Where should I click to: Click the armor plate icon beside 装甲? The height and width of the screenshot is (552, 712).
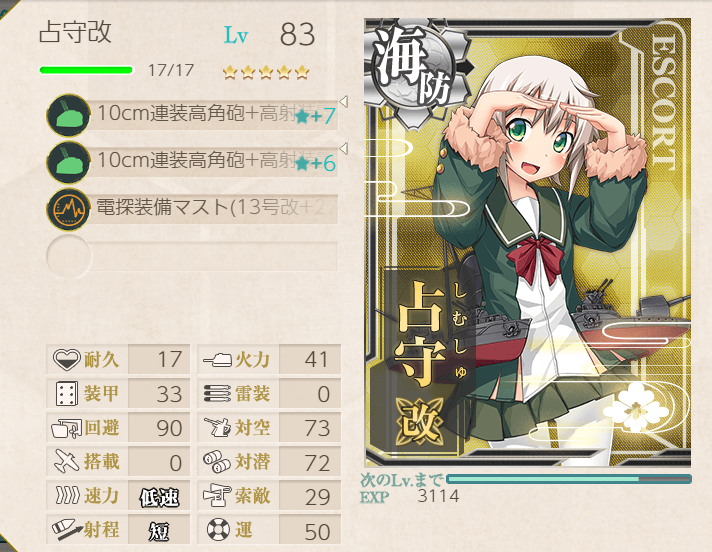coord(66,394)
